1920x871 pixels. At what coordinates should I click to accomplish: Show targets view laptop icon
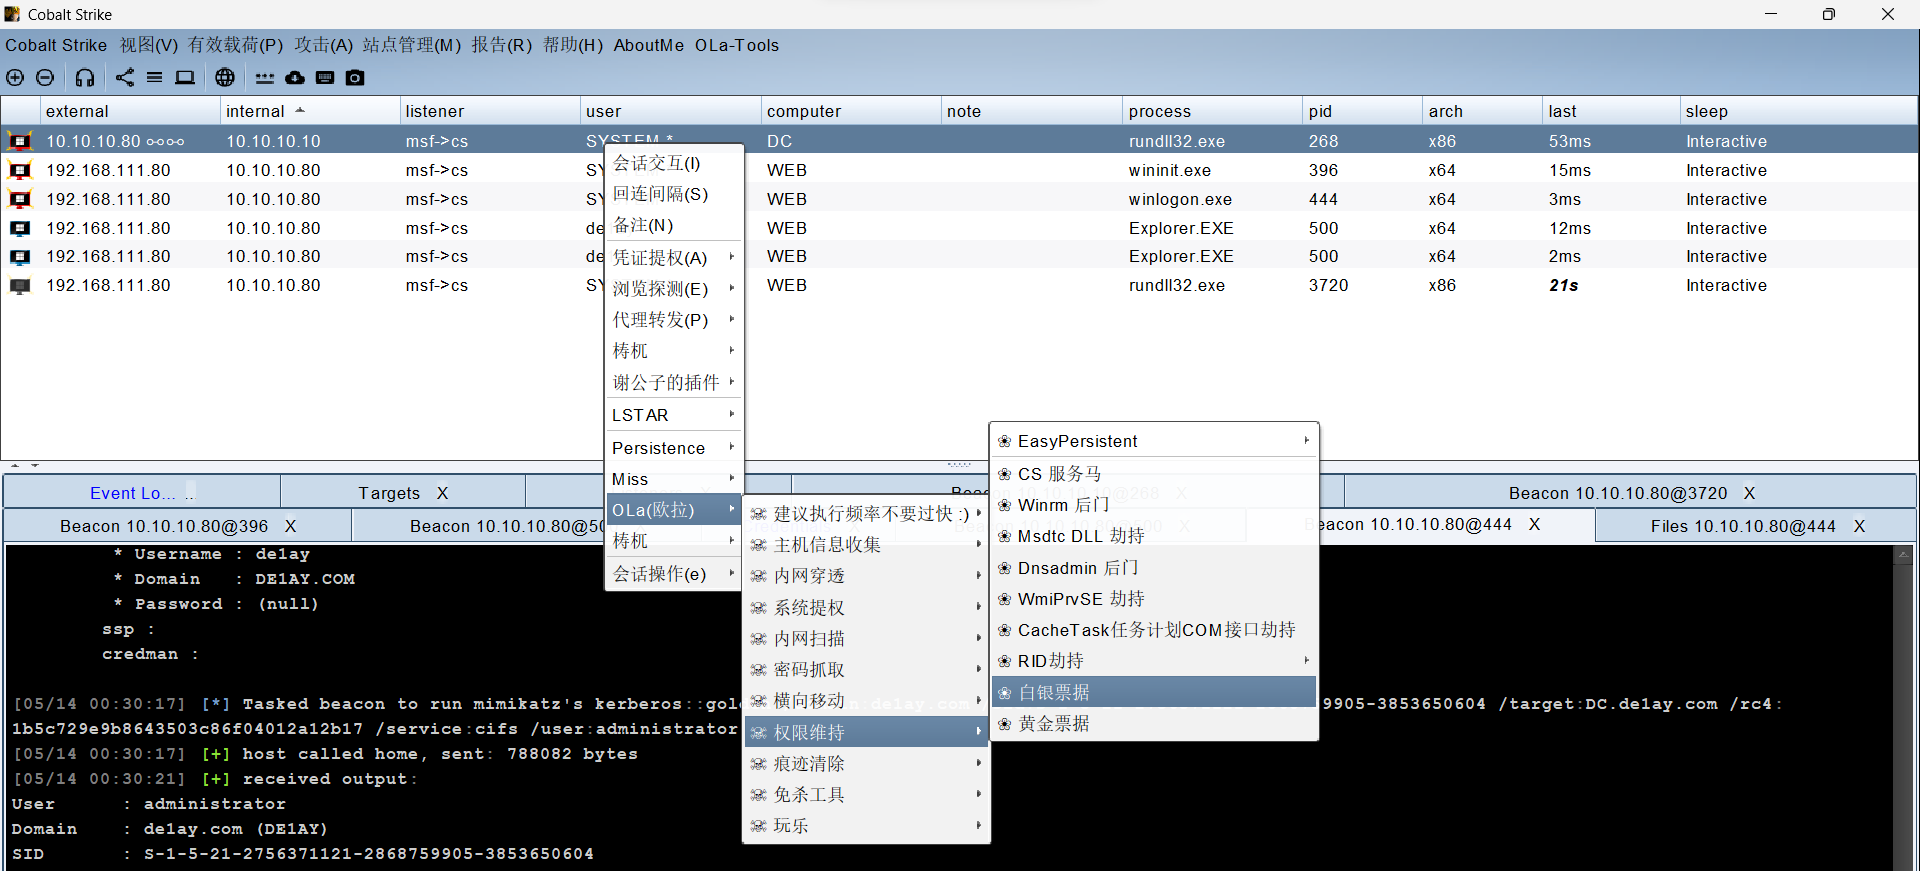(x=185, y=77)
